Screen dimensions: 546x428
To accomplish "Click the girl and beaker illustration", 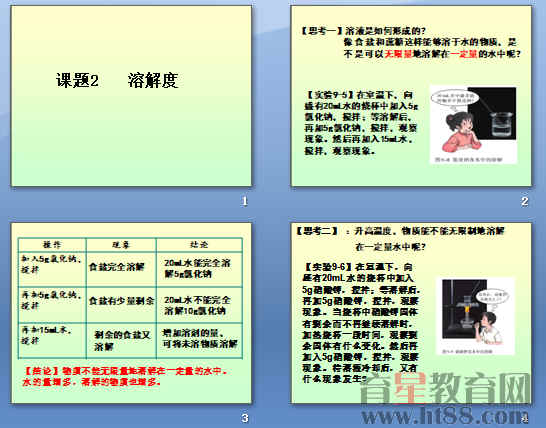I will click(474, 125).
